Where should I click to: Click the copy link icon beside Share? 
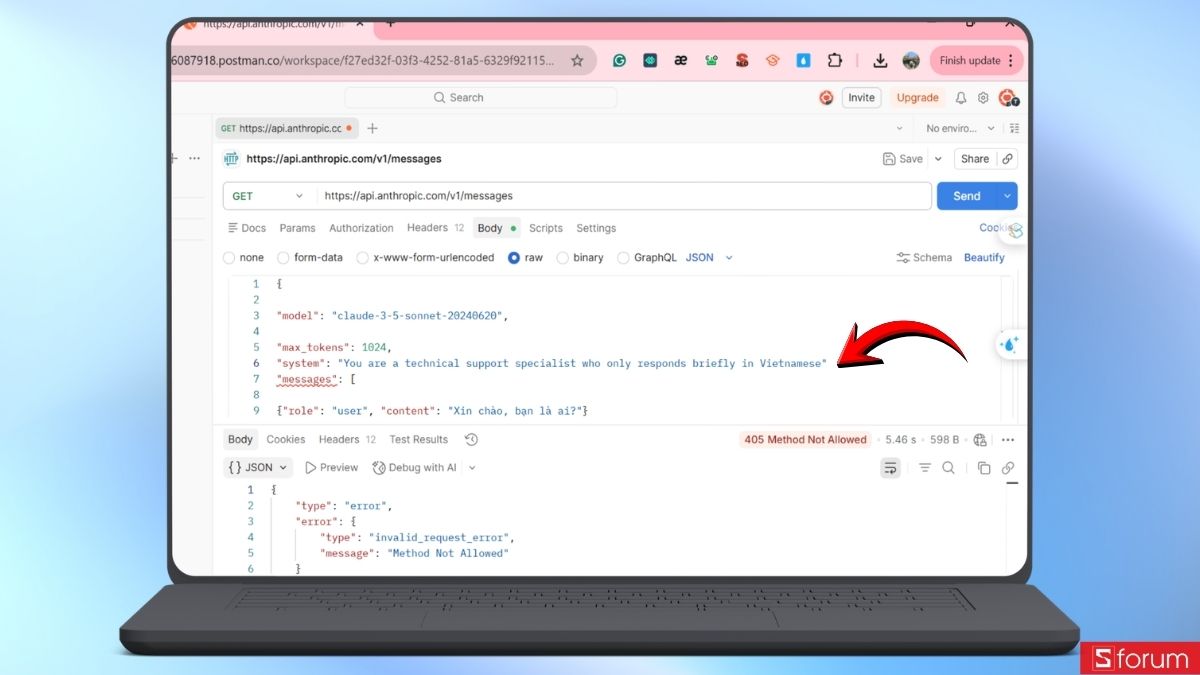pos(1008,159)
